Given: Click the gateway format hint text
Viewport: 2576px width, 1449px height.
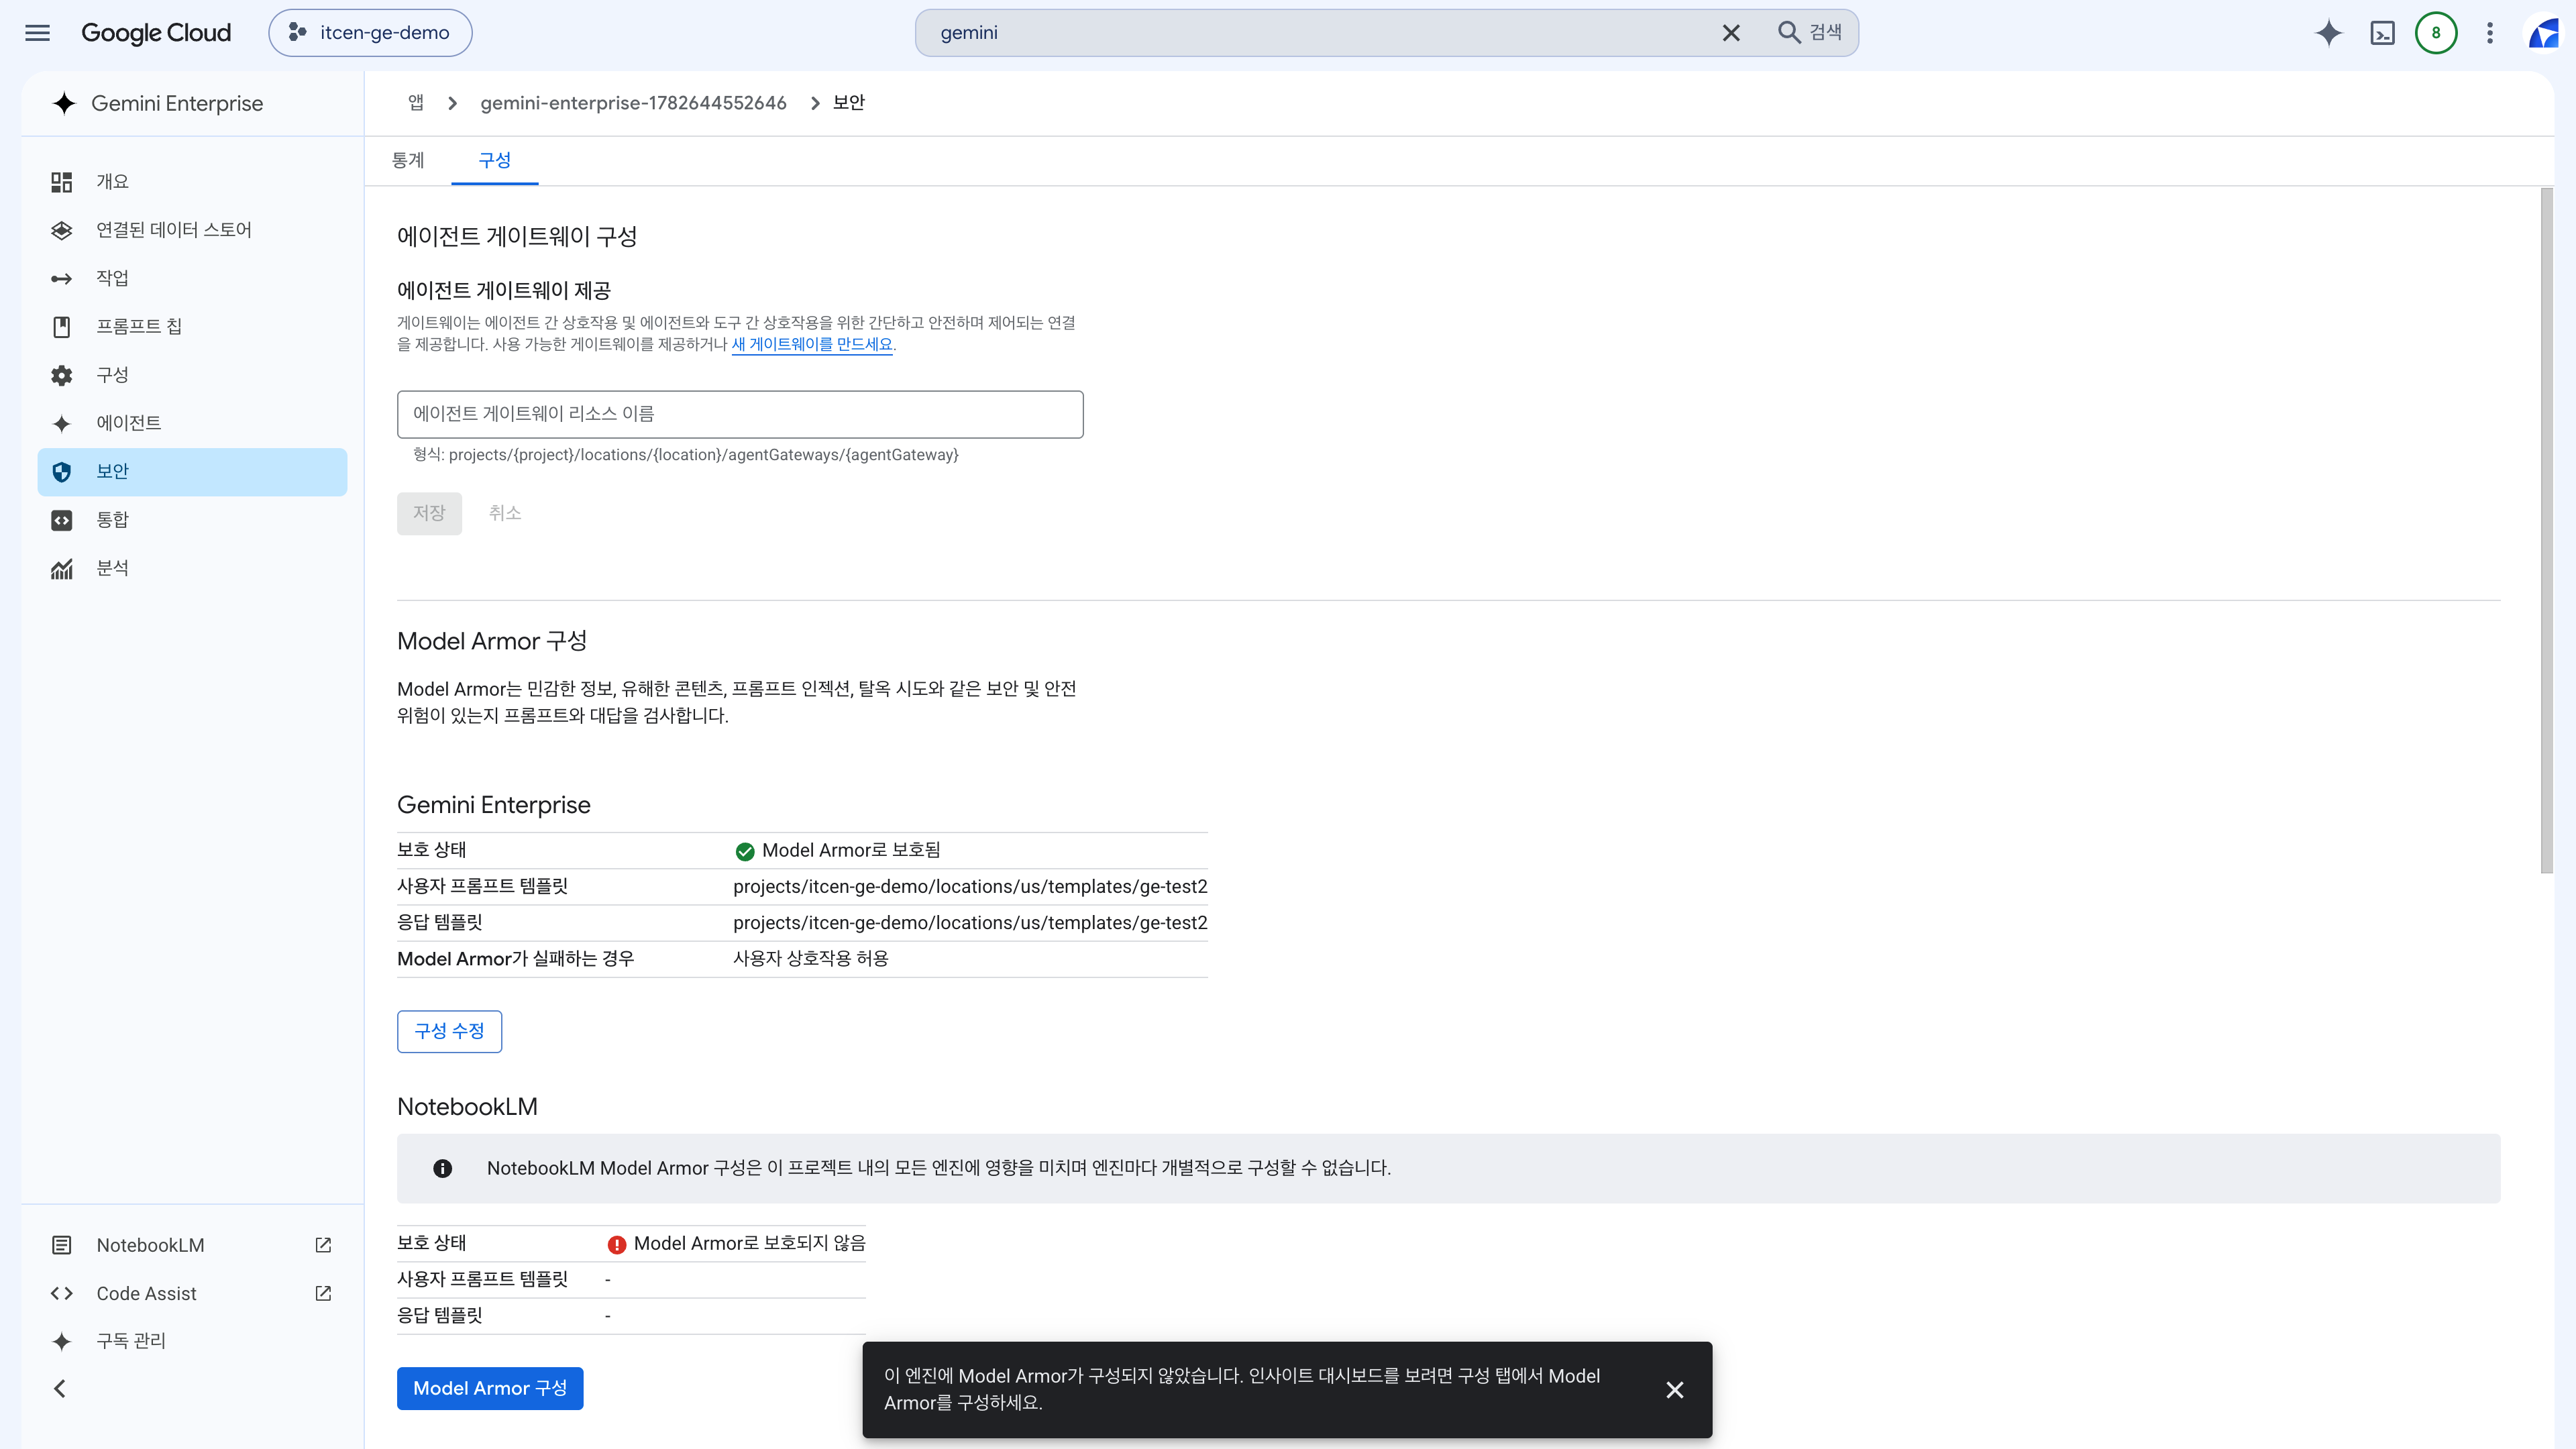Looking at the screenshot, I should (686, 455).
